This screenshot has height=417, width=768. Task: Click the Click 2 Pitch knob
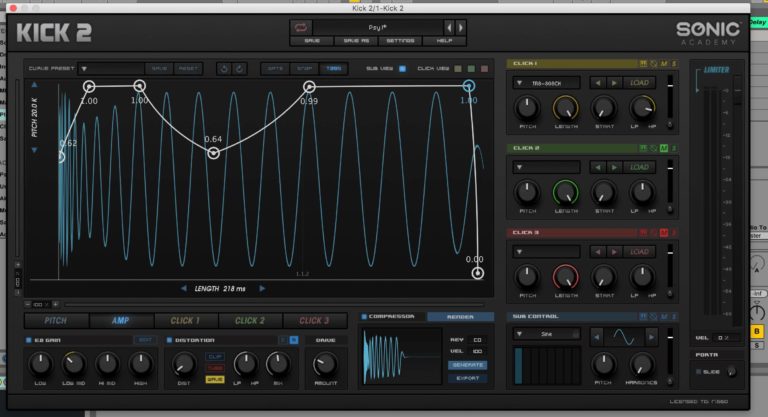pyautogui.click(x=529, y=192)
